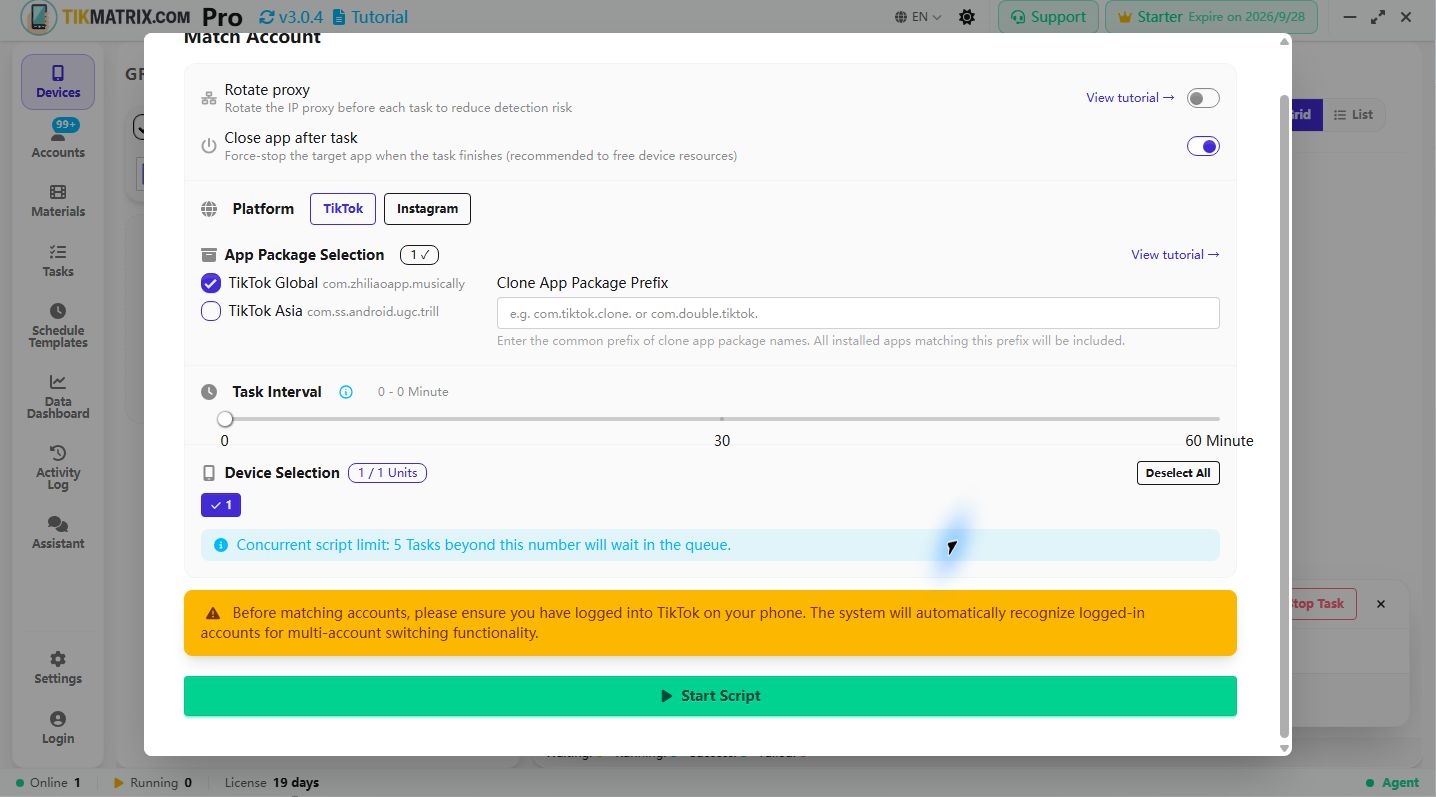Click the License 19 days status text
The image size is (1436, 797).
272,783
